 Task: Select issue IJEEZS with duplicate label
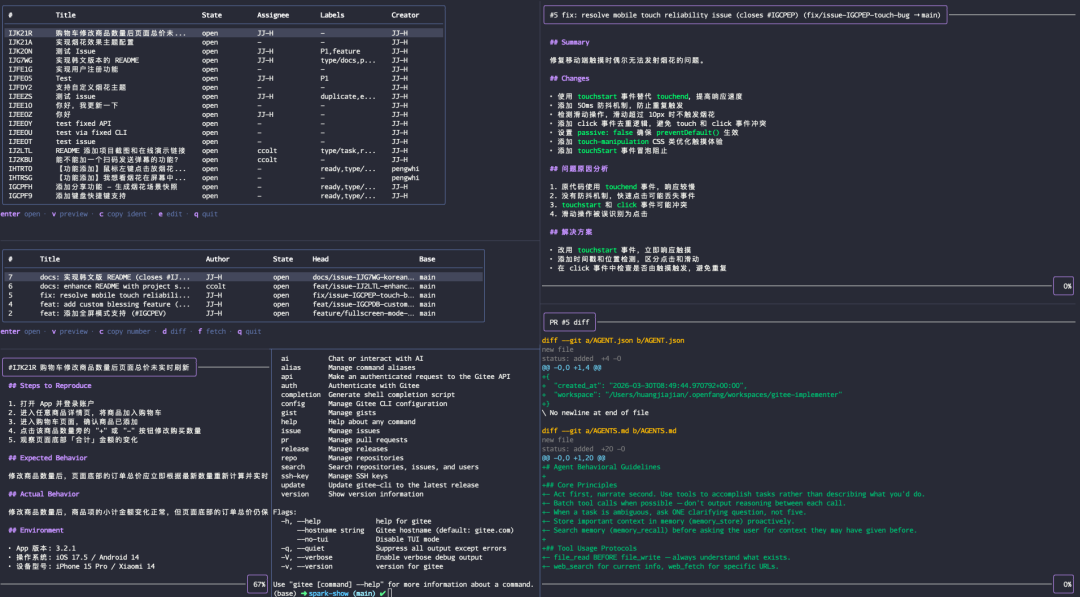tap(224, 96)
